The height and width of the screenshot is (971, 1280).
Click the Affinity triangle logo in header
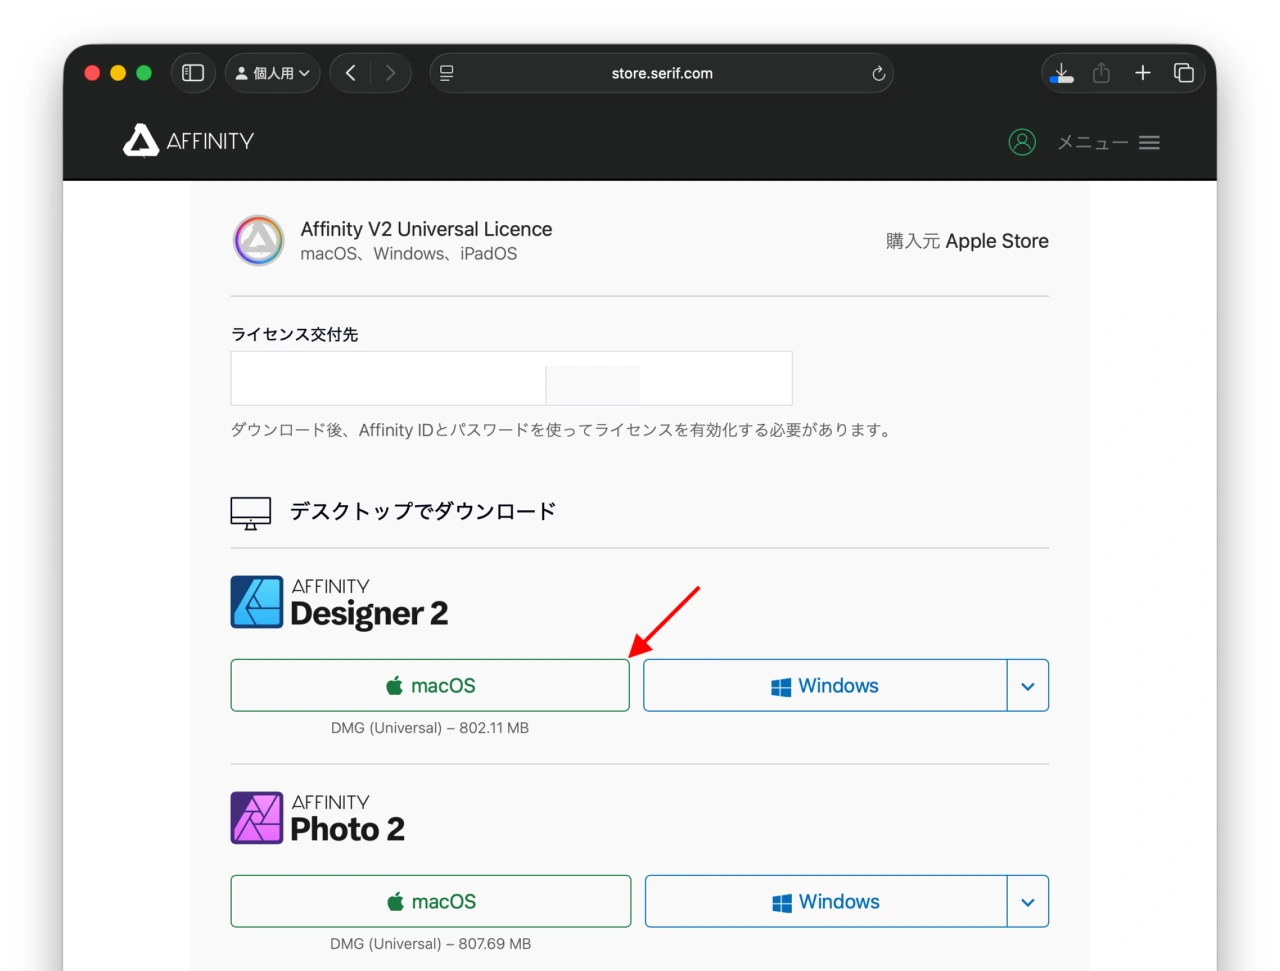click(x=140, y=141)
